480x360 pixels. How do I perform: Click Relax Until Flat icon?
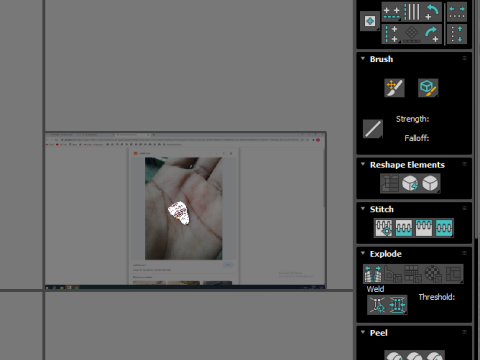coord(410,183)
